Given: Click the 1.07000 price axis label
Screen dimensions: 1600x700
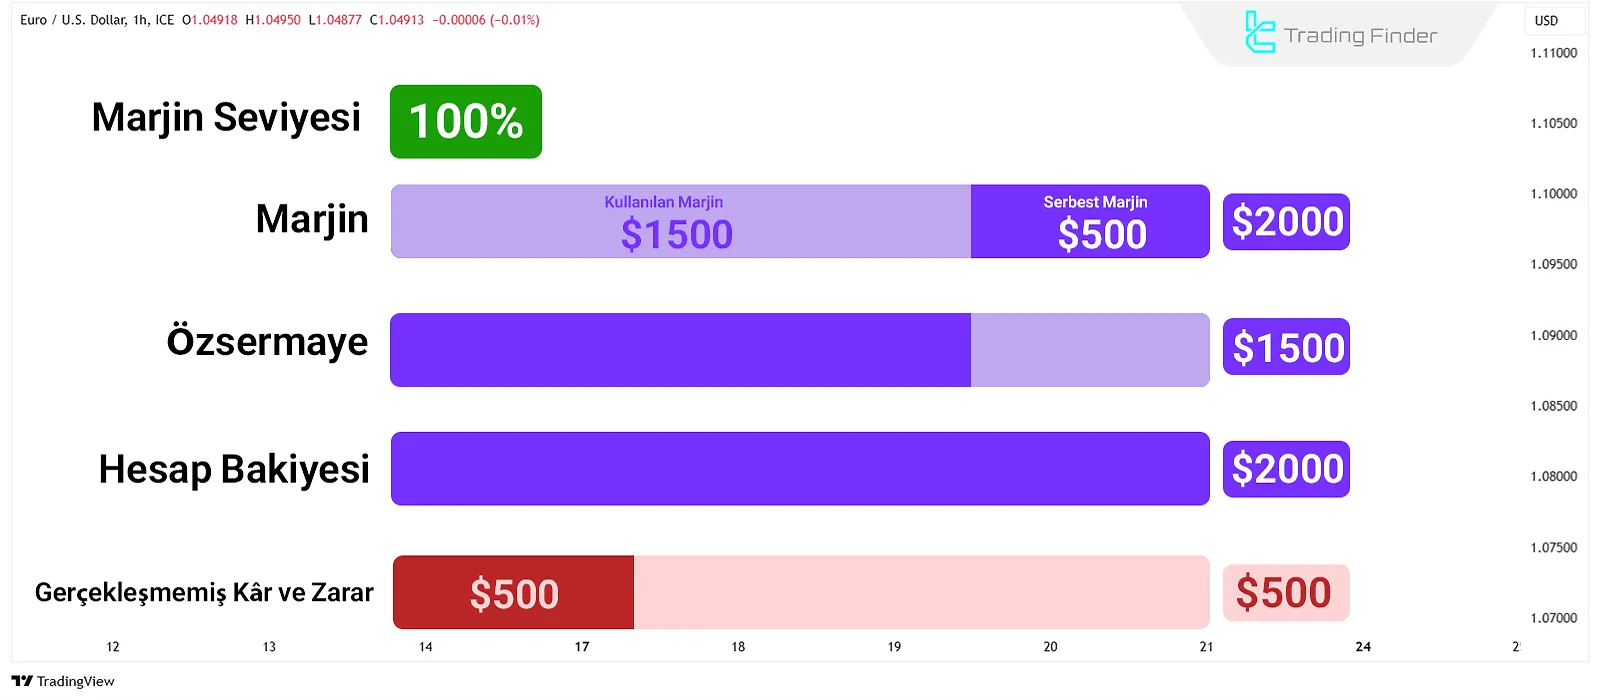Looking at the screenshot, I should (1553, 618).
